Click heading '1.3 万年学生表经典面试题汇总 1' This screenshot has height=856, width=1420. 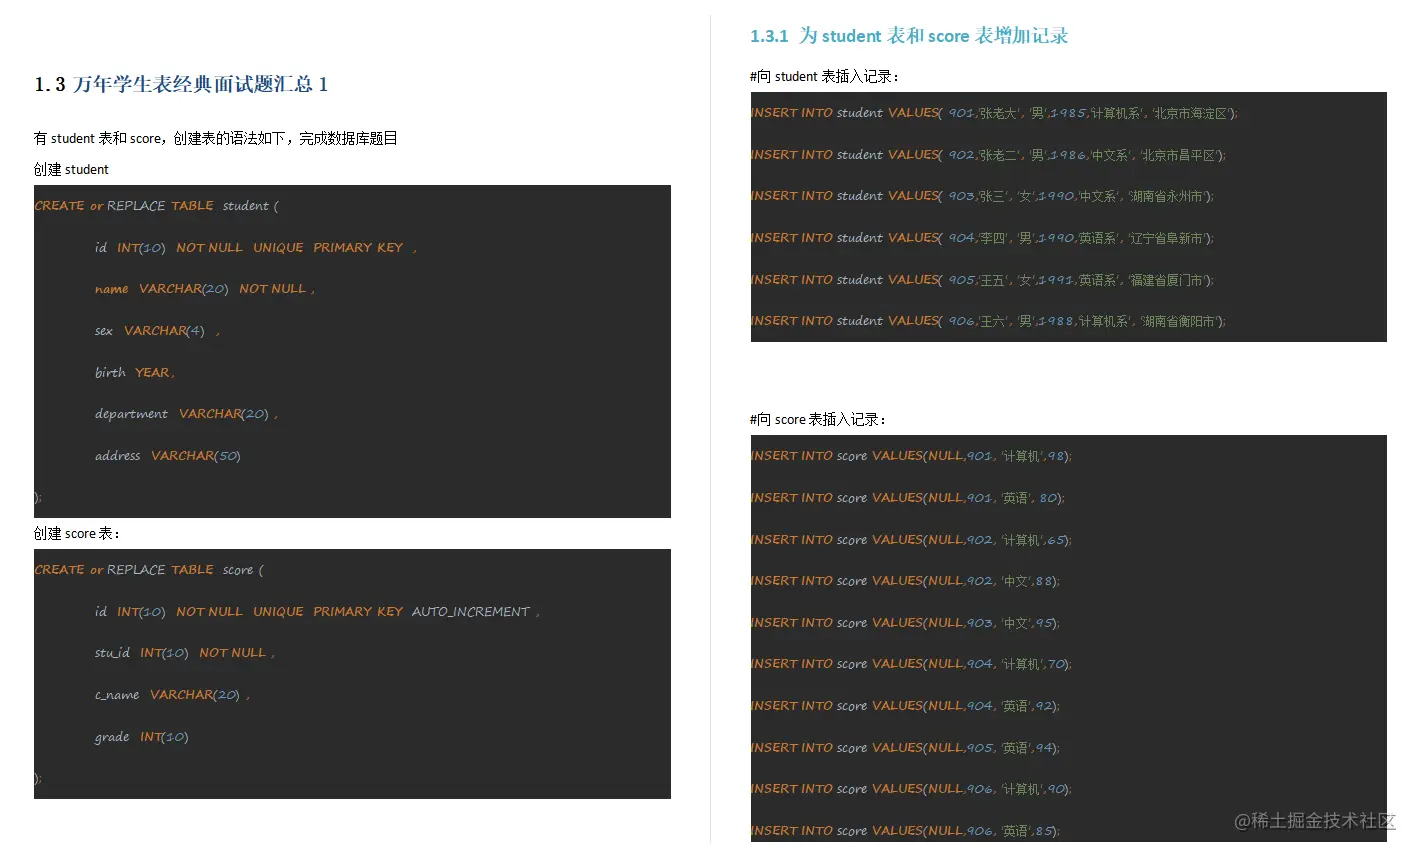pos(181,84)
